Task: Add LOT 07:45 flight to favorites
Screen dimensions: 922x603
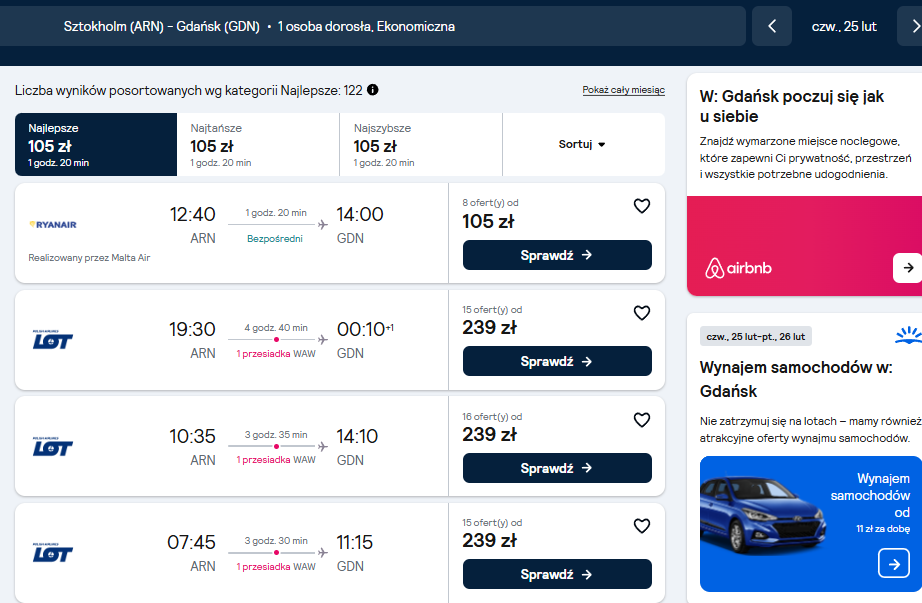Action: coord(642,526)
